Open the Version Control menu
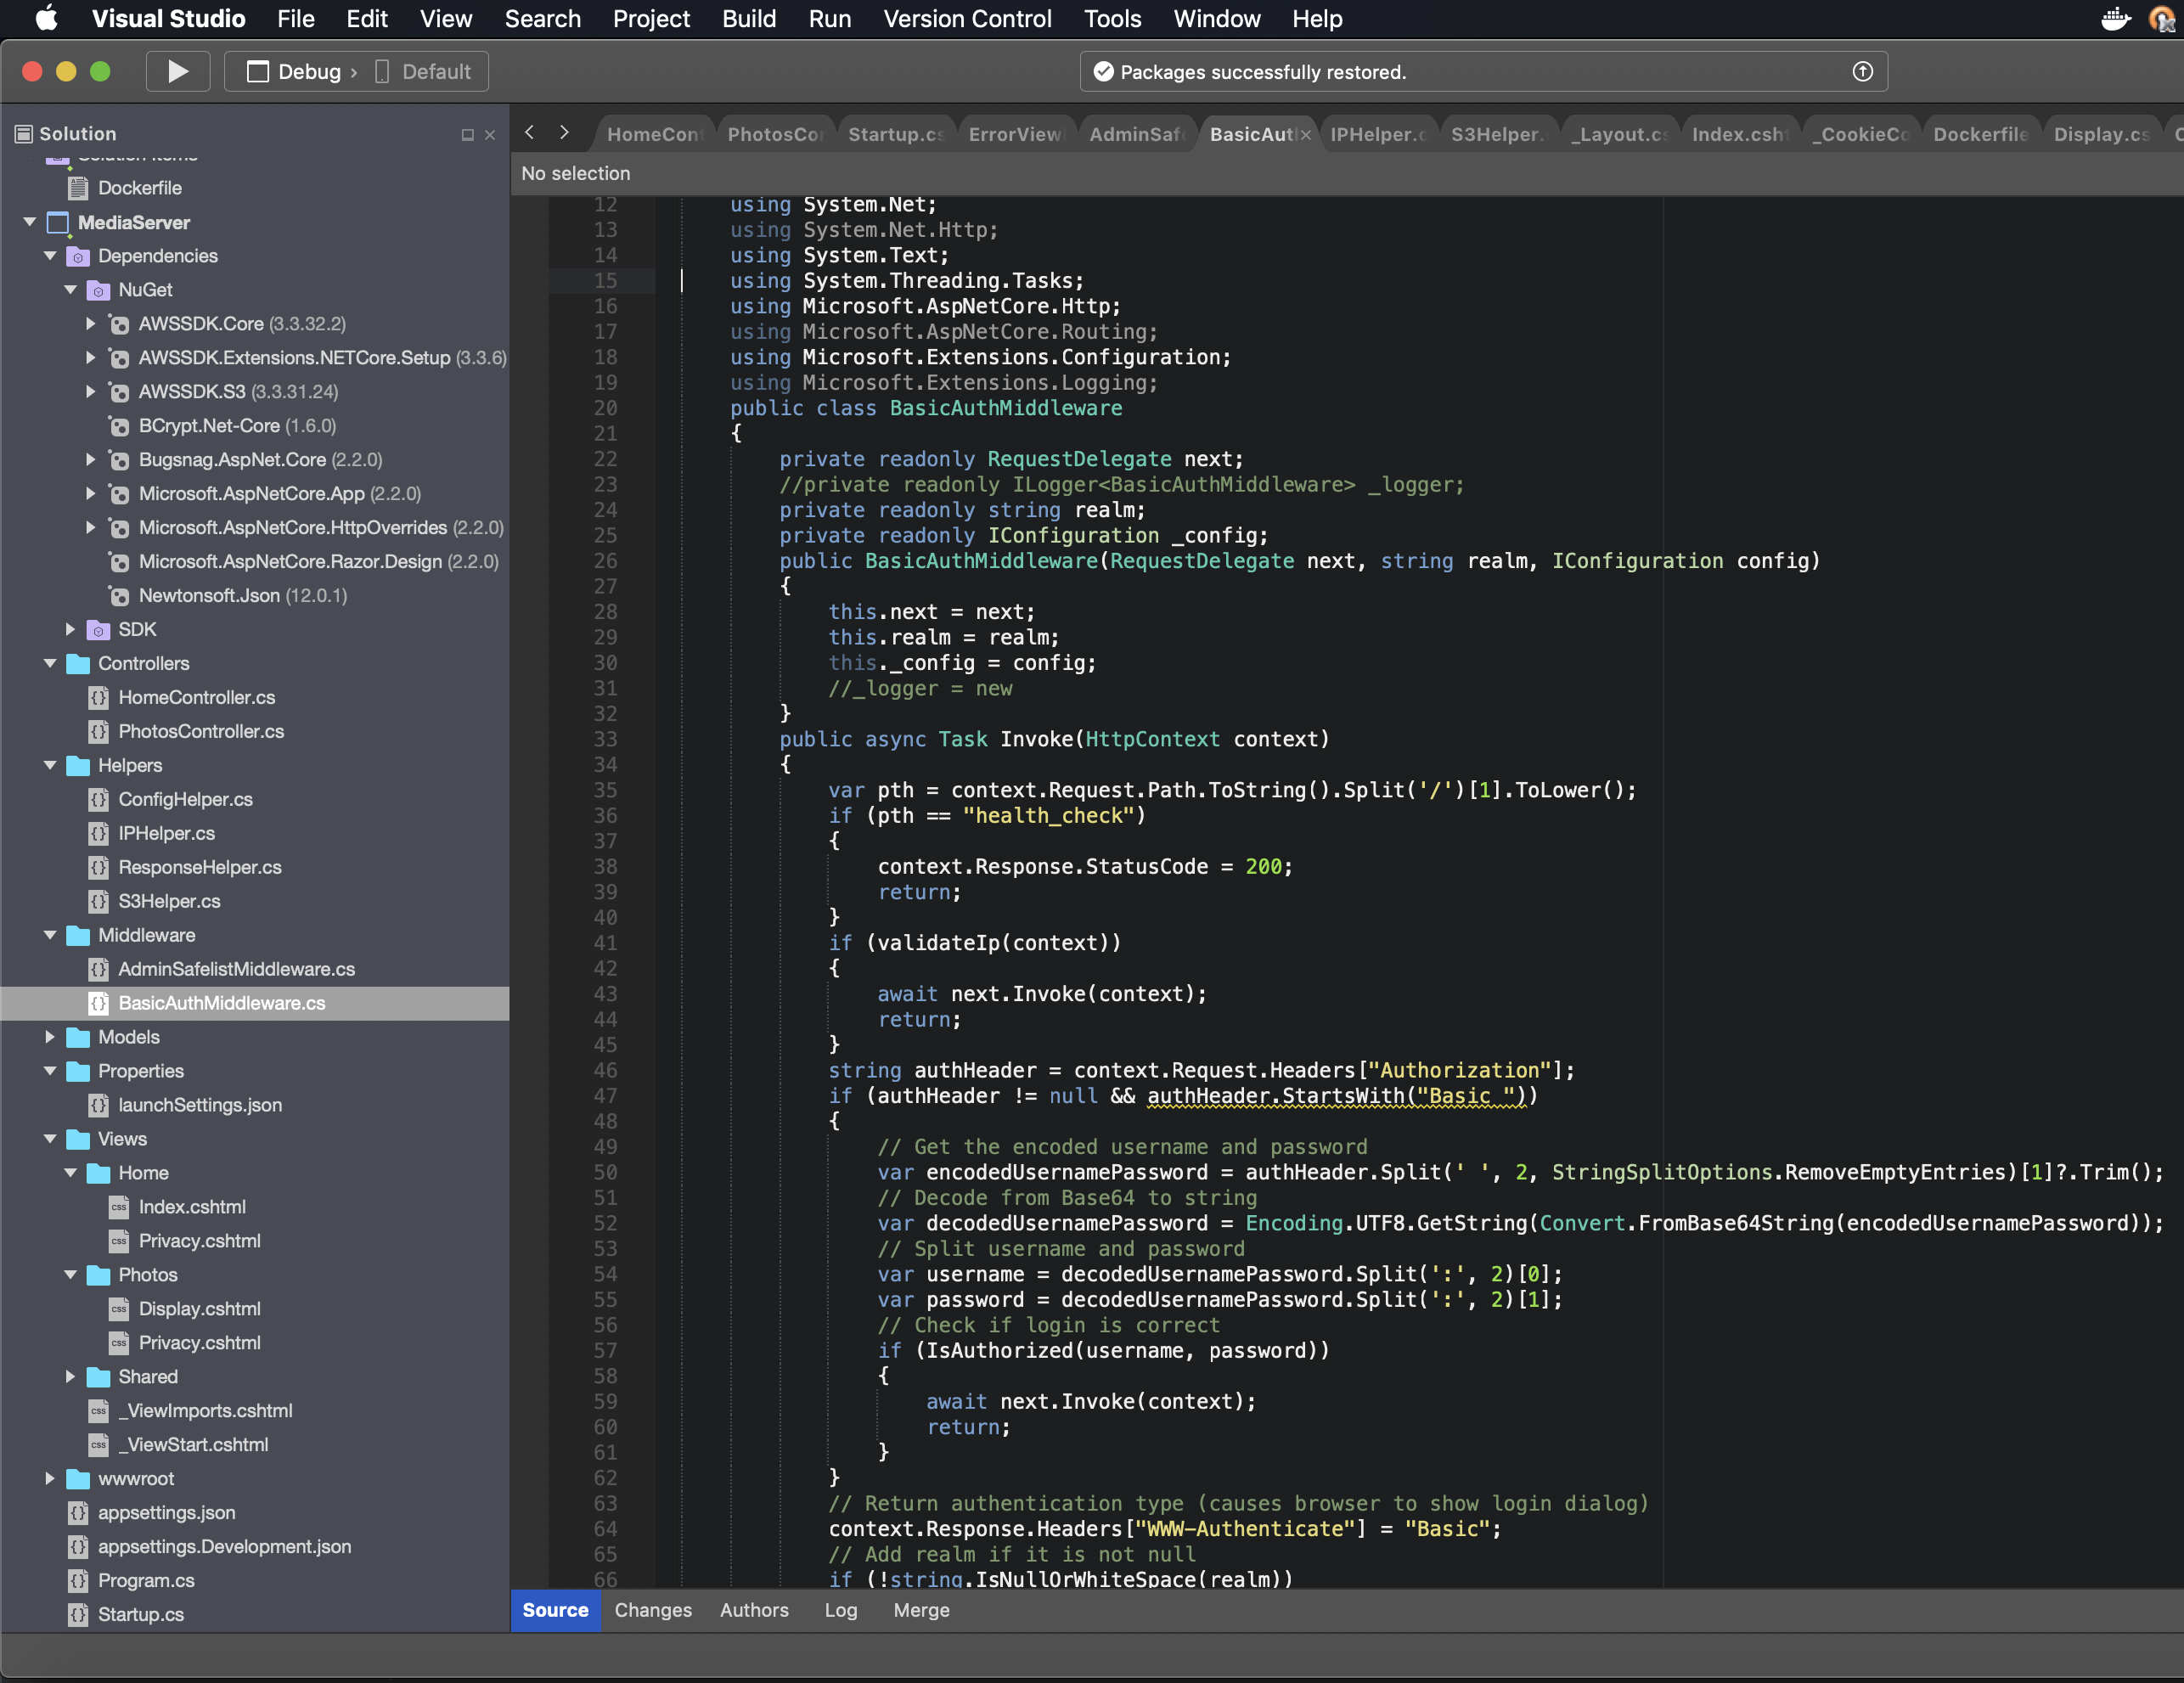Screen dimensions: 2184x1683 click(966, 19)
